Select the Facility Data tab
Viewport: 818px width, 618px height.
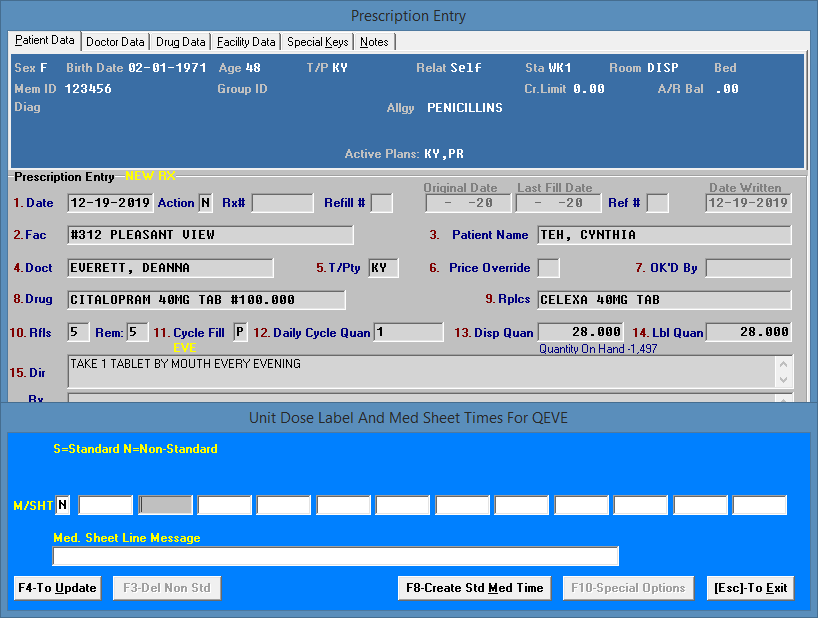246,42
